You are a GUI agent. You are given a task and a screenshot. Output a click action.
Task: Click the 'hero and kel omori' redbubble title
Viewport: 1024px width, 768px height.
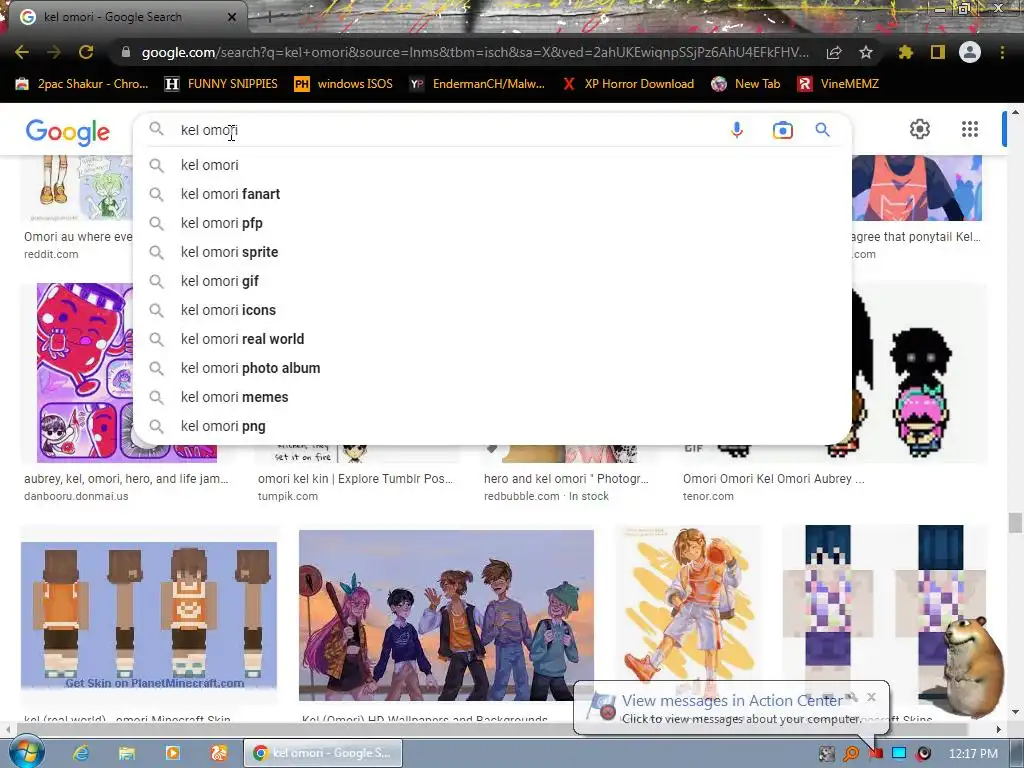click(566, 479)
